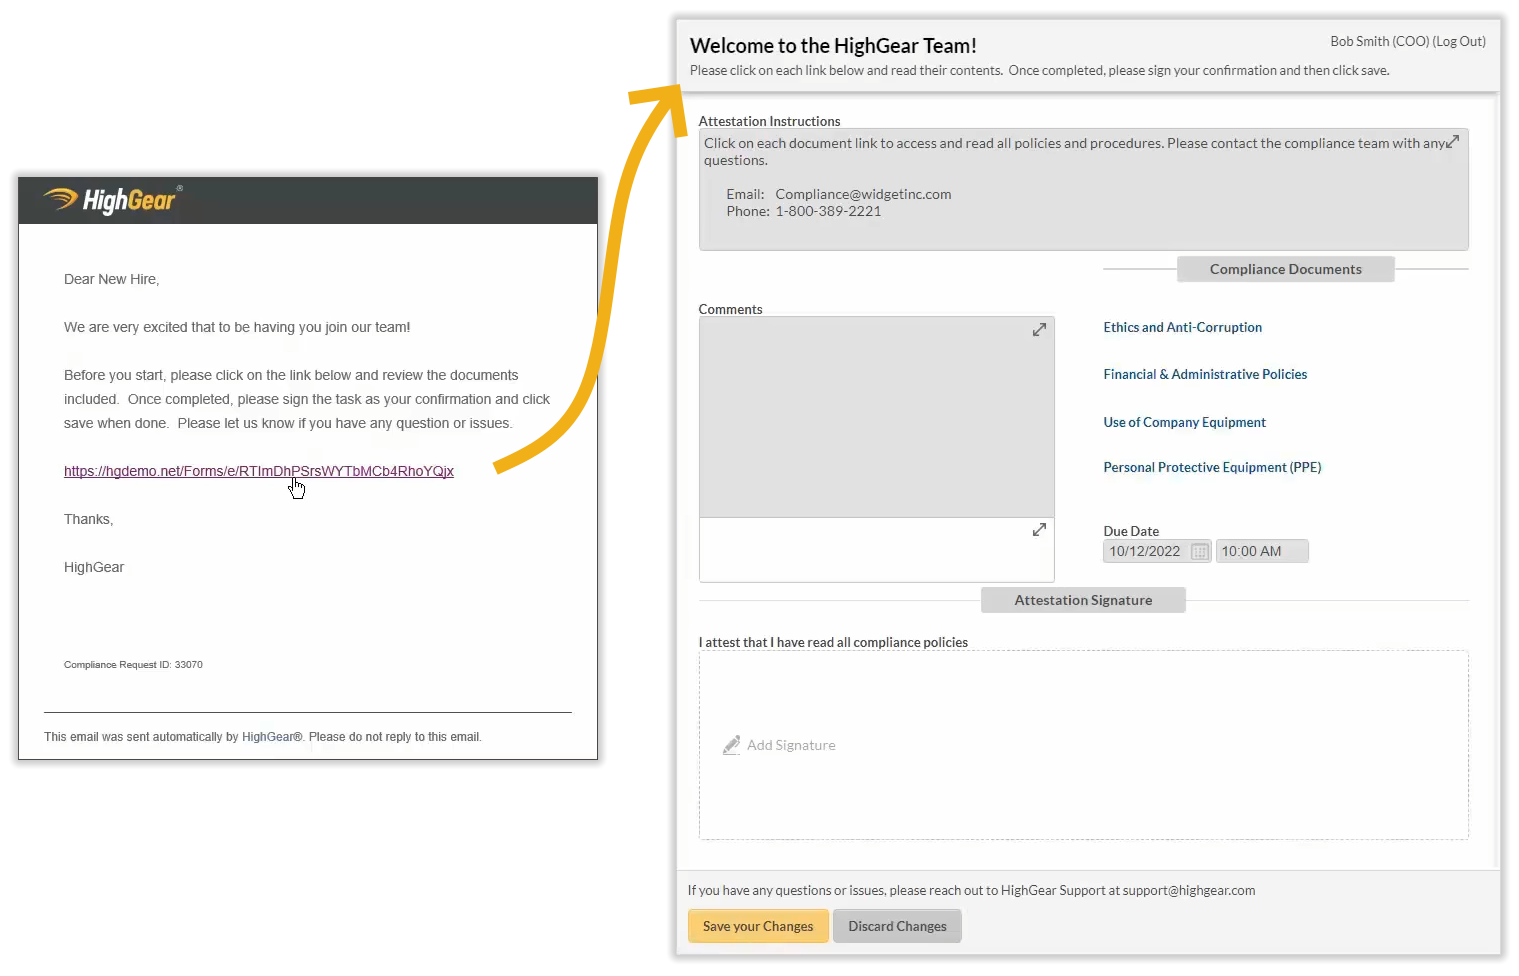The height and width of the screenshot is (976, 1519).
Task: Click the Add Signature pen icon
Action: [x=732, y=745]
